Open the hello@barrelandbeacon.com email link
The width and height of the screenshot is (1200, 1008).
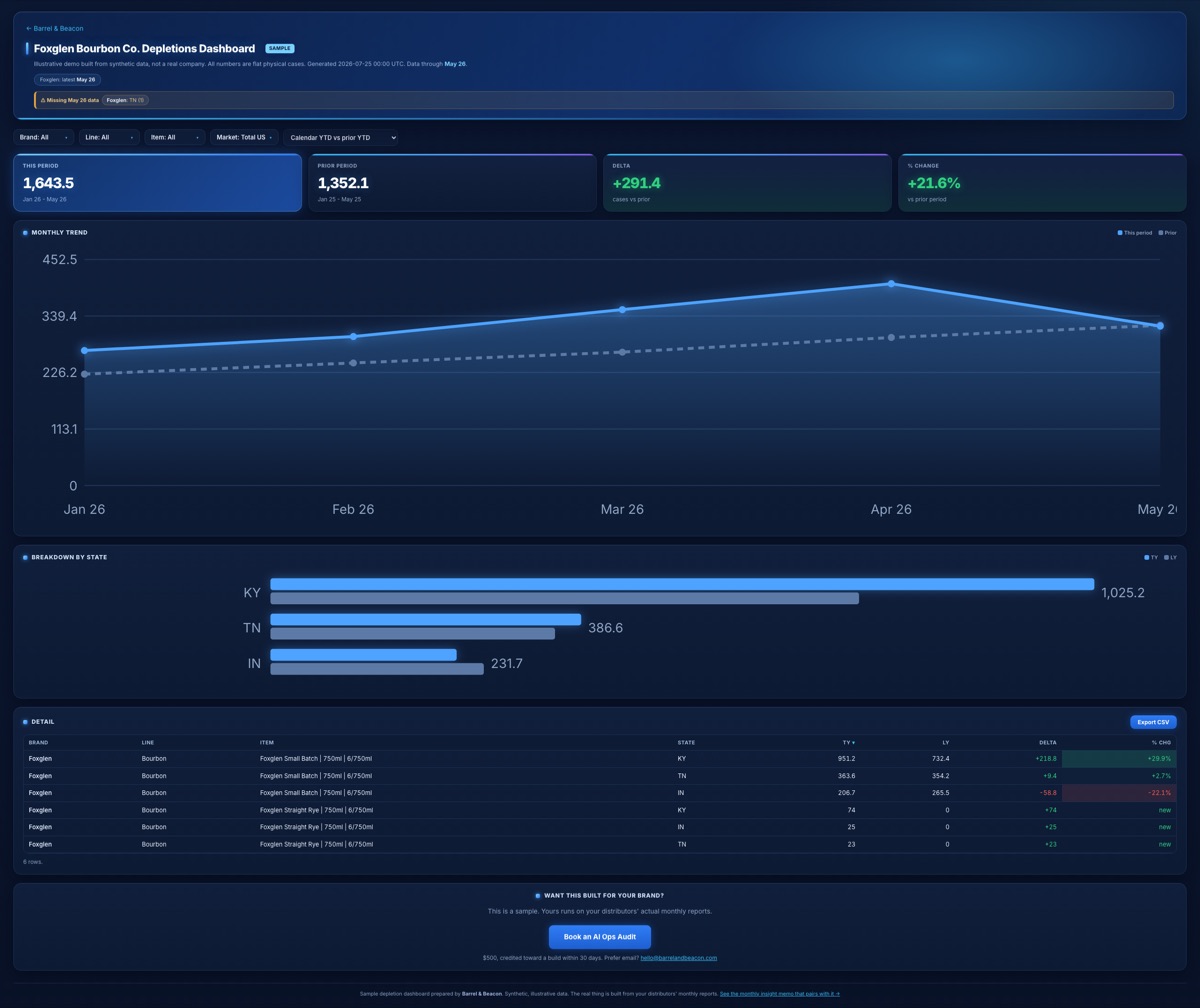pyautogui.click(x=679, y=958)
